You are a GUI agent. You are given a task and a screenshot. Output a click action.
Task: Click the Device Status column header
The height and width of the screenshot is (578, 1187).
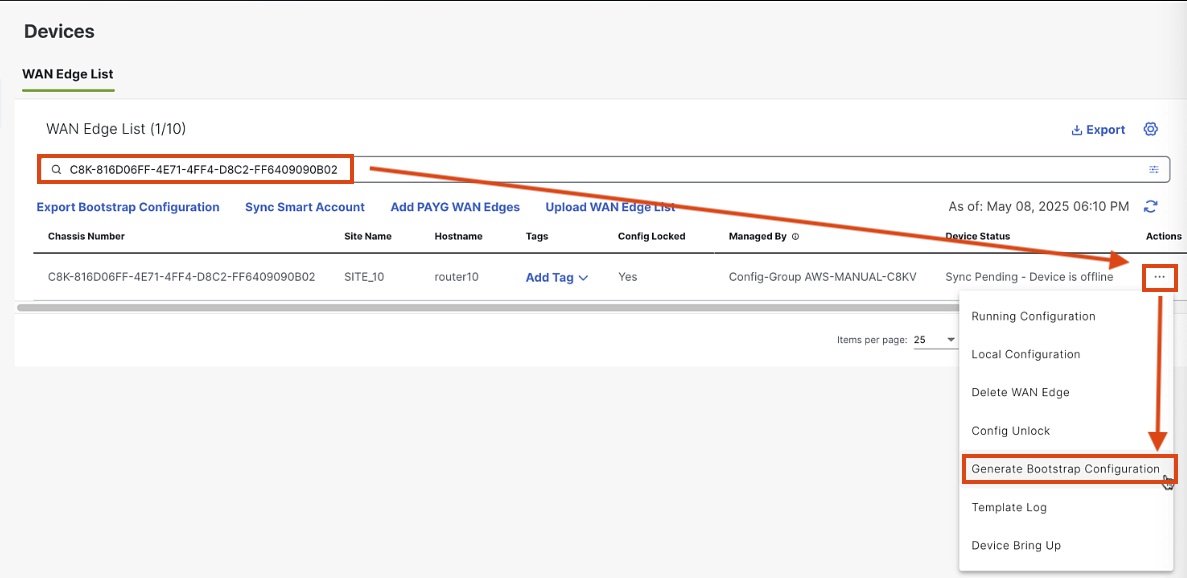tap(977, 236)
